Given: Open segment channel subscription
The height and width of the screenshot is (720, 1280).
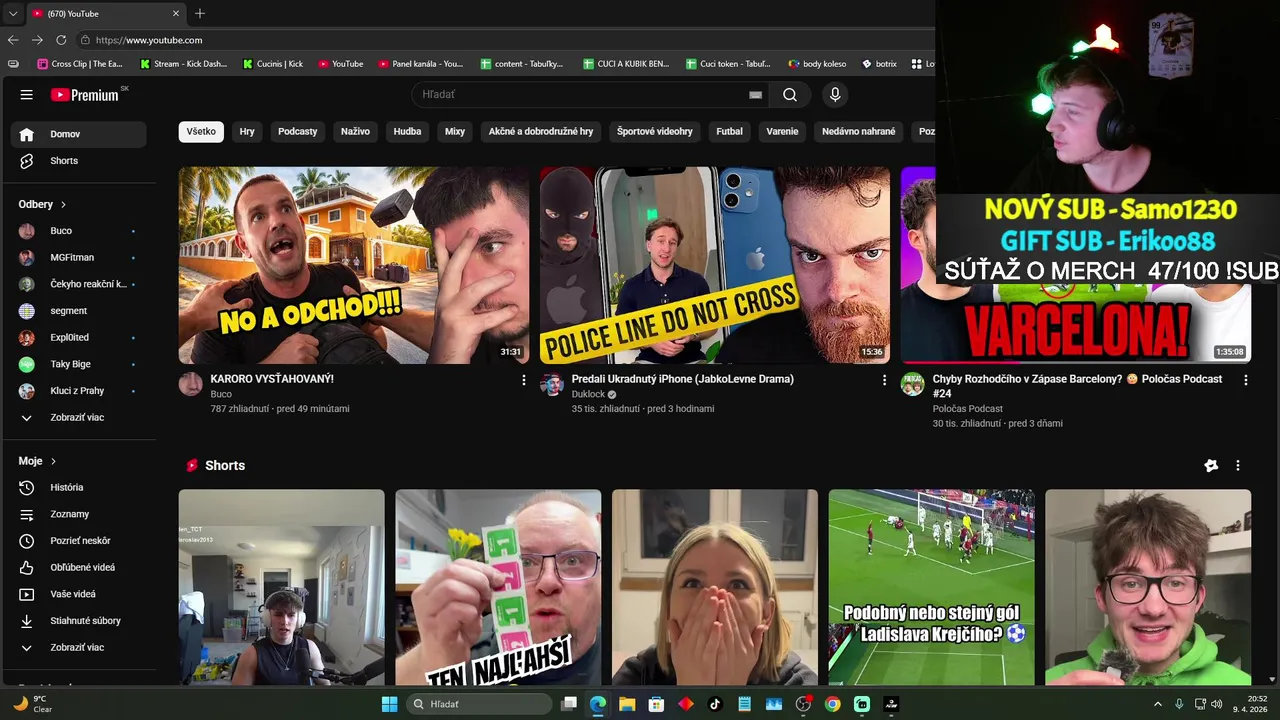Looking at the screenshot, I should pyautogui.click(x=79, y=311).
